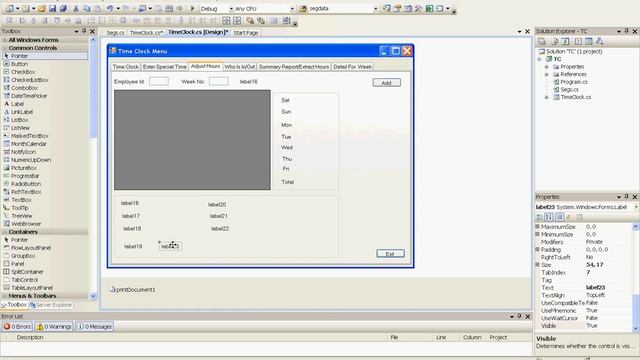This screenshot has height=360, width=640.
Task: Toggle the 0 Messages filter button
Action: pyautogui.click(x=95, y=327)
